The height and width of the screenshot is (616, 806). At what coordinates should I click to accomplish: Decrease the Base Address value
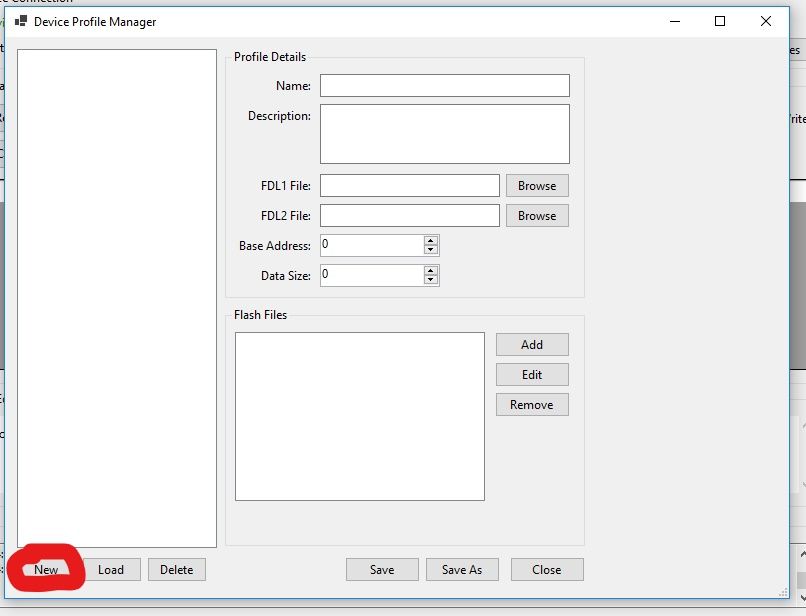(x=431, y=250)
